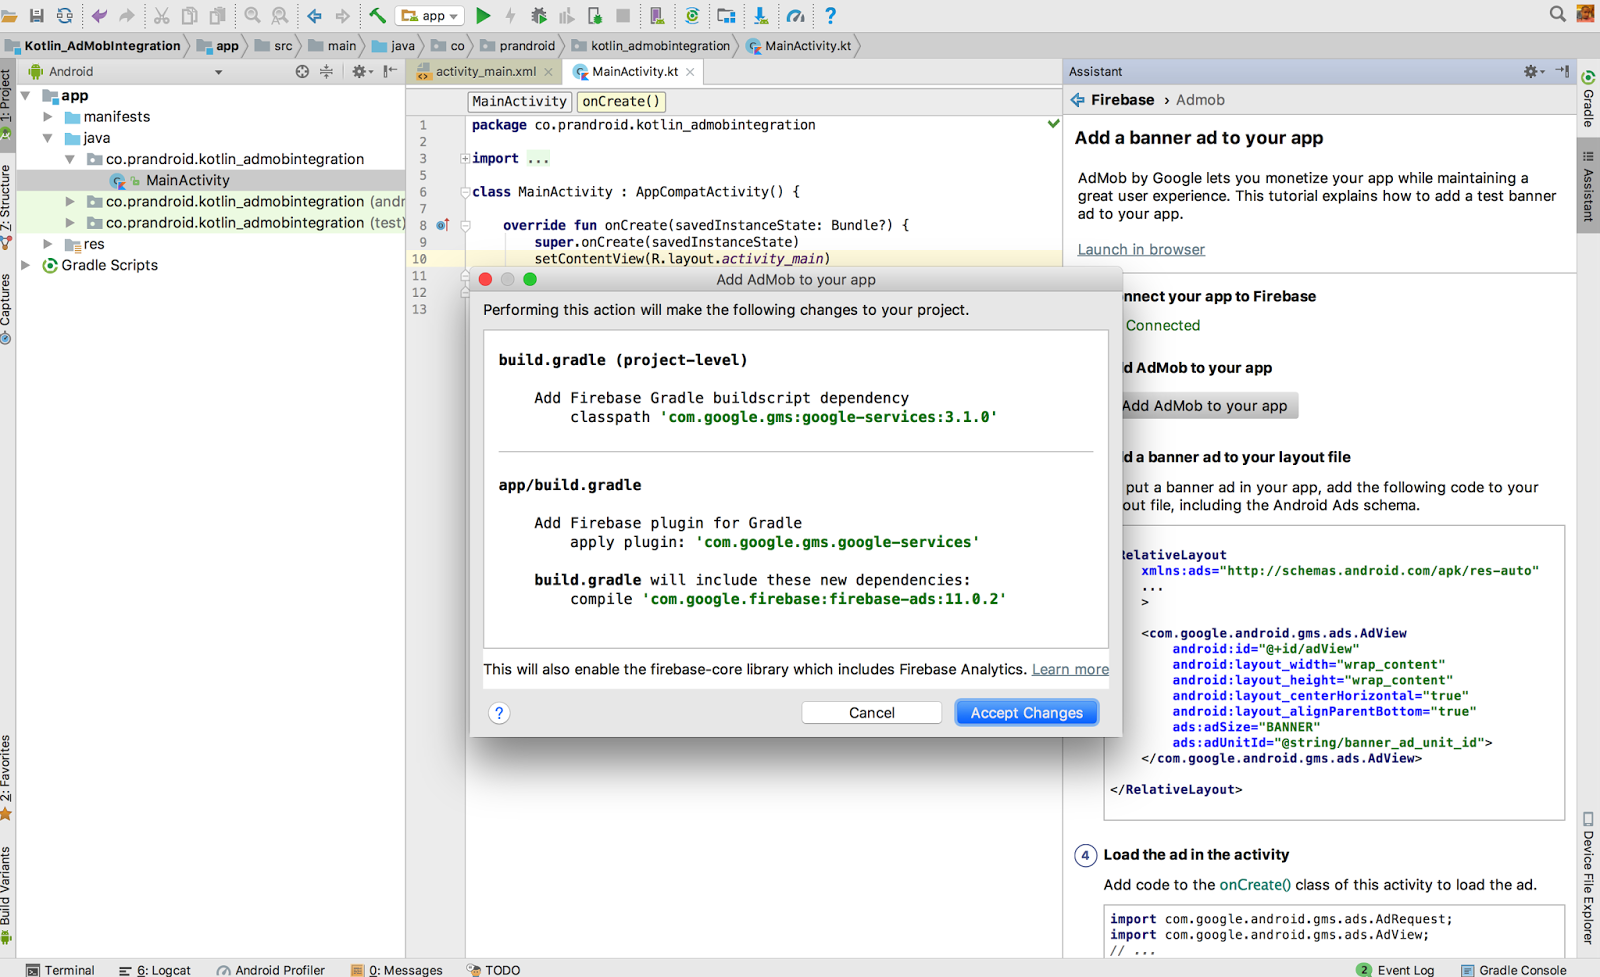Image resolution: width=1600 pixels, height=977 pixels.
Task: Select the onCreate() structure breadcrumb
Action: coord(621,101)
